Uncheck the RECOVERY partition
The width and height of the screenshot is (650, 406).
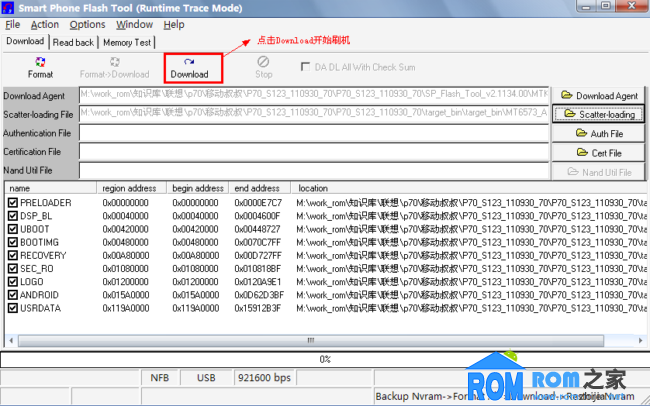coord(13,255)
